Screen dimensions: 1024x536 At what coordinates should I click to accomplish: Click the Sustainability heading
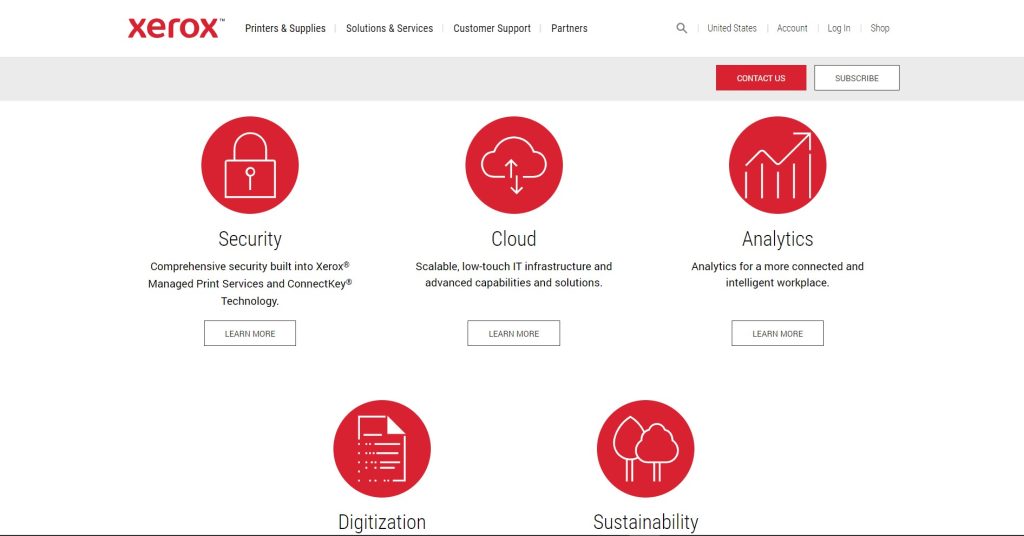[646, 522]
